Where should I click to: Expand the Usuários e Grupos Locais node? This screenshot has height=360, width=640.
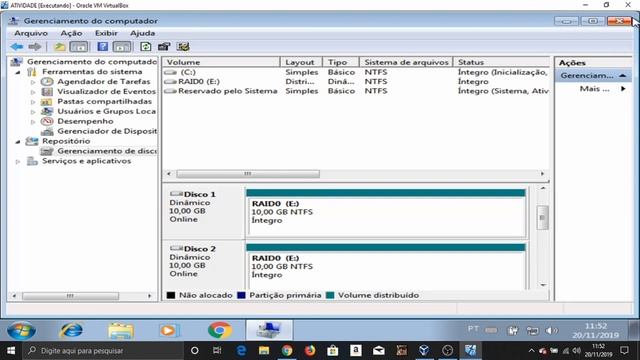click(33, 112)
